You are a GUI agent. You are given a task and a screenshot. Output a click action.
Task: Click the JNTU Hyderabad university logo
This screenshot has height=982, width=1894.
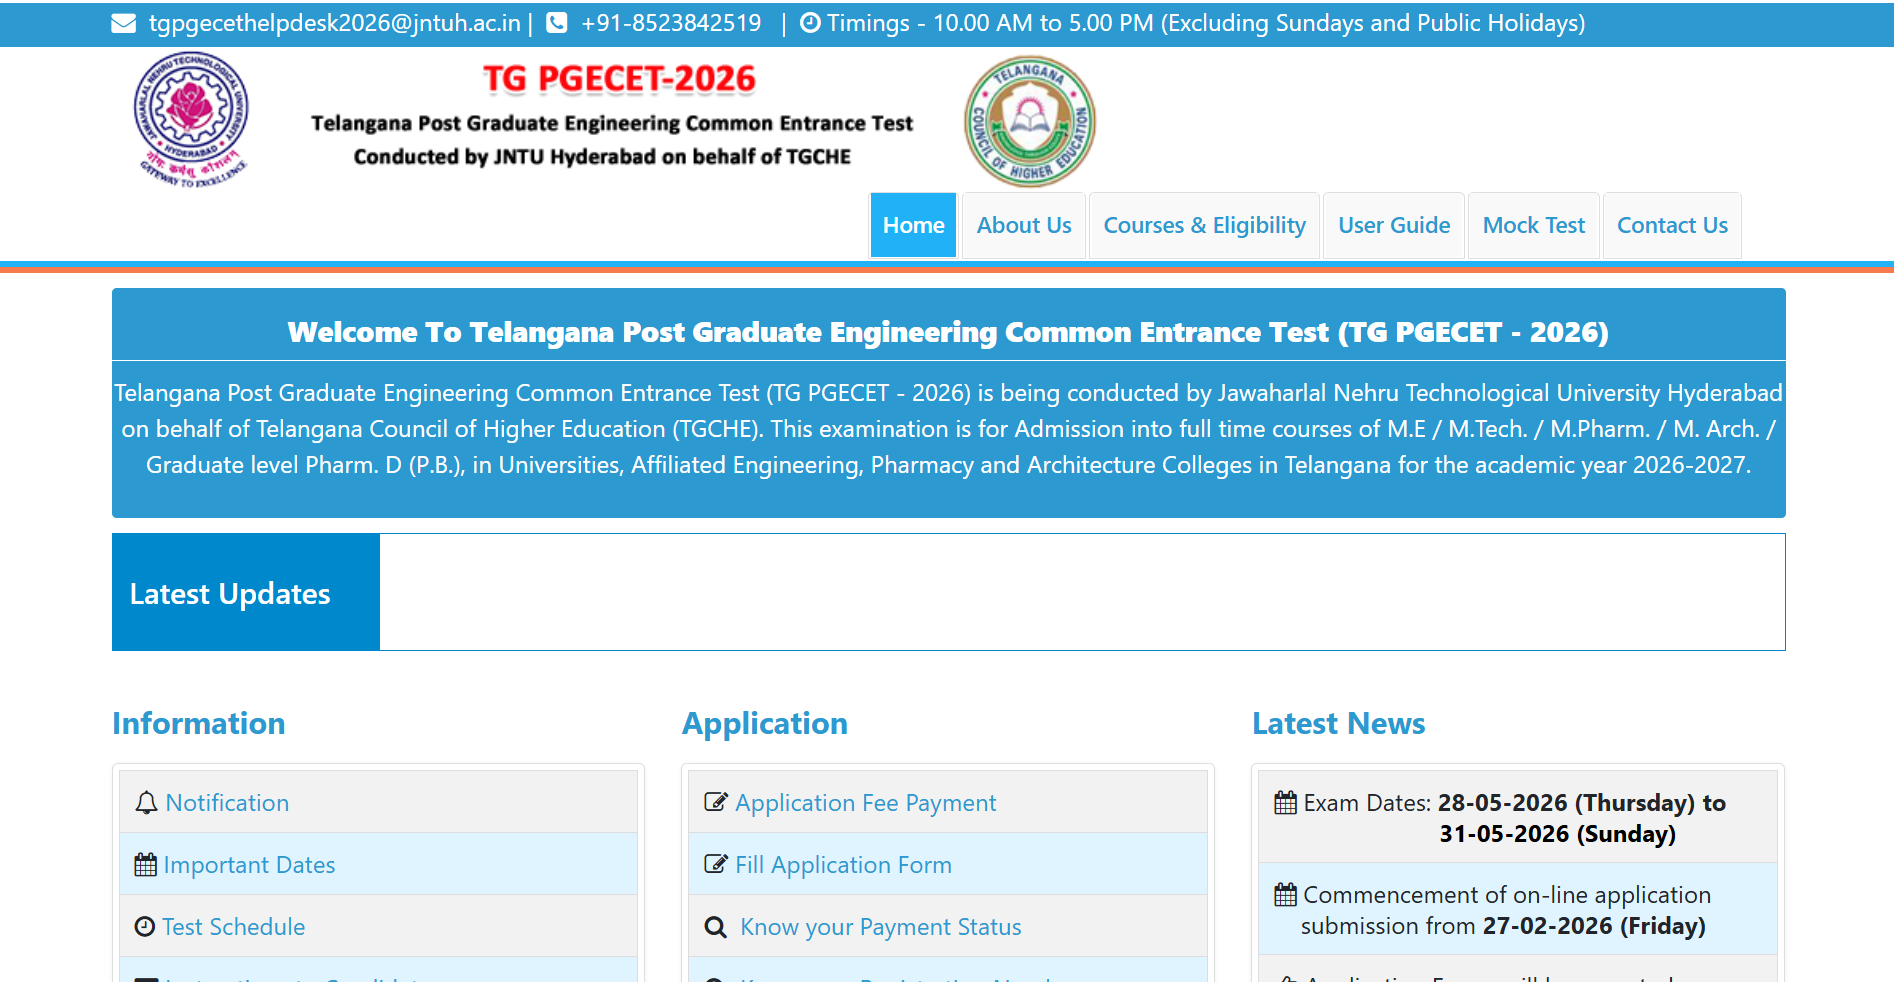point(192,119)
